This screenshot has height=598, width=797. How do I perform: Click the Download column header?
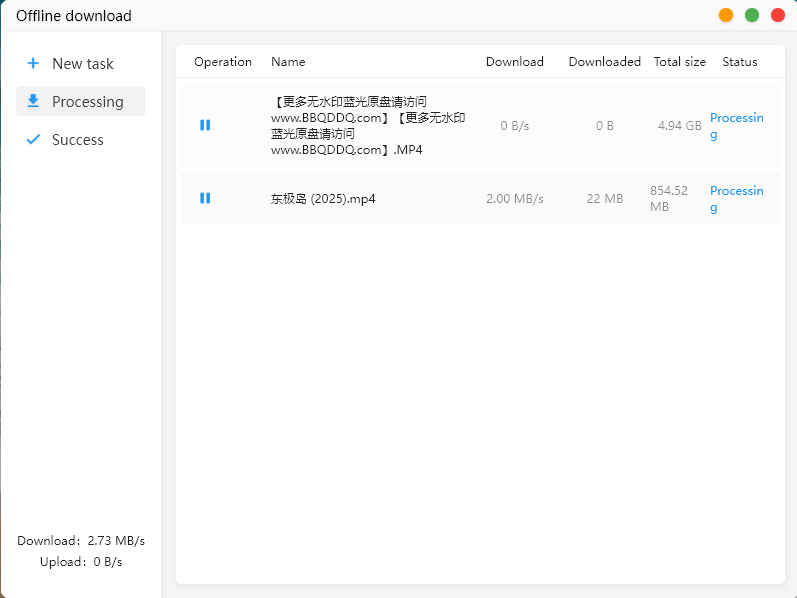(x=514, y=62)
